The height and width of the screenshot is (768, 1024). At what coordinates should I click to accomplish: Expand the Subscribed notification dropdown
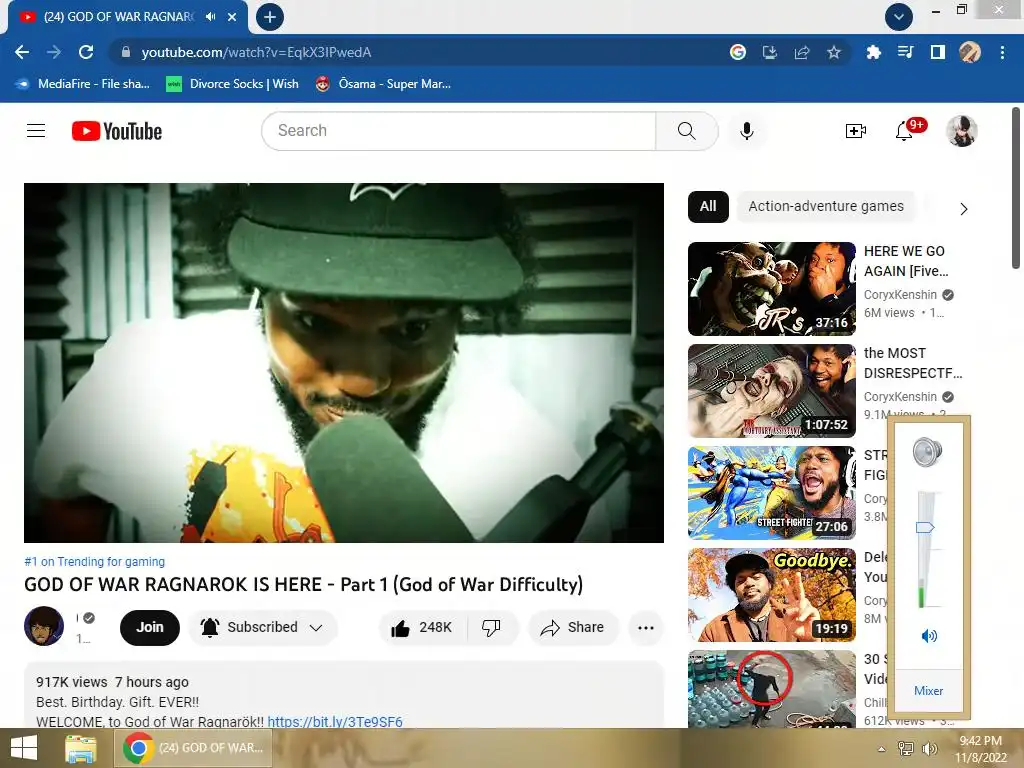coord(263,628)
